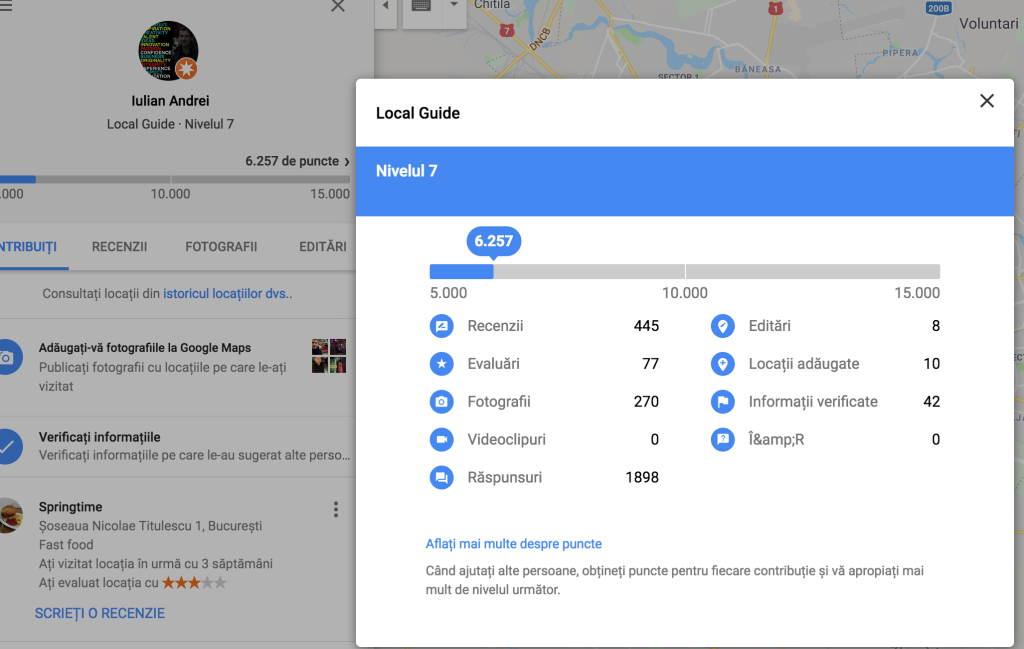Click 'Adăugați-vă fotografiile la Google Maps'
Screen dimensions: 1024x649
point(144,348)
